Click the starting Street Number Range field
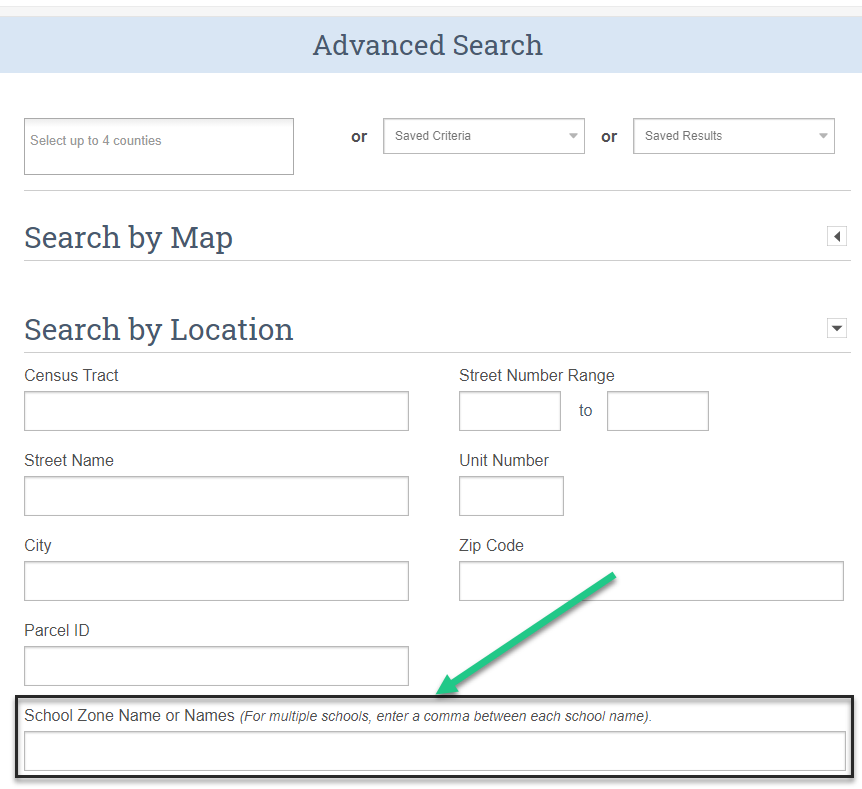Viewport: 862px width, 789px height. coord(510,411)
